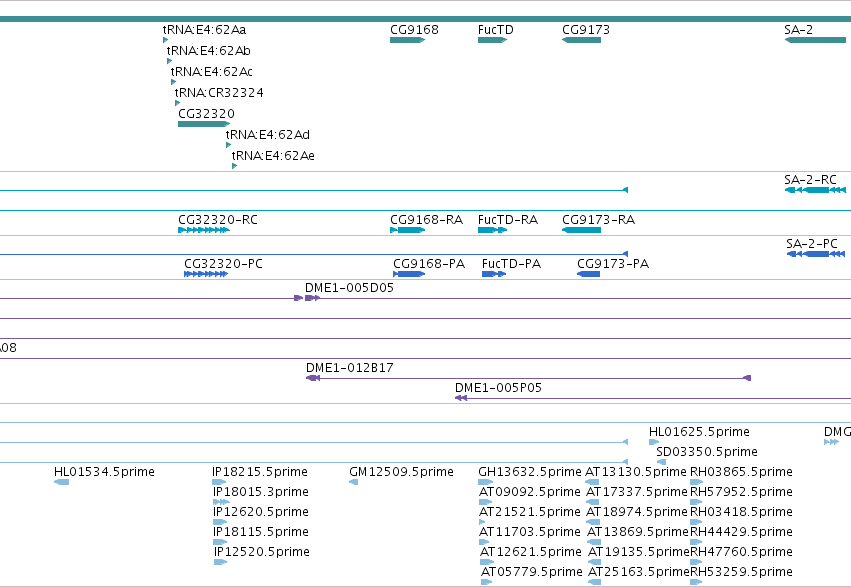
Task: Click the IP18115.5prime EST label
Action: (261, 533)
